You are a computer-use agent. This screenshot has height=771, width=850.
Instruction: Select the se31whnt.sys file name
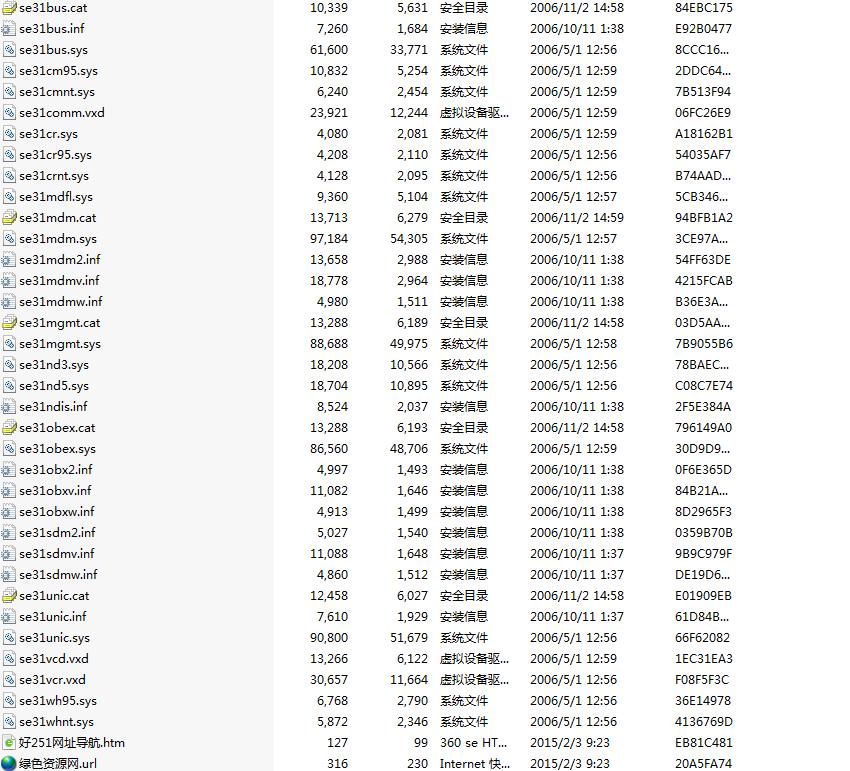pos(56,722)
